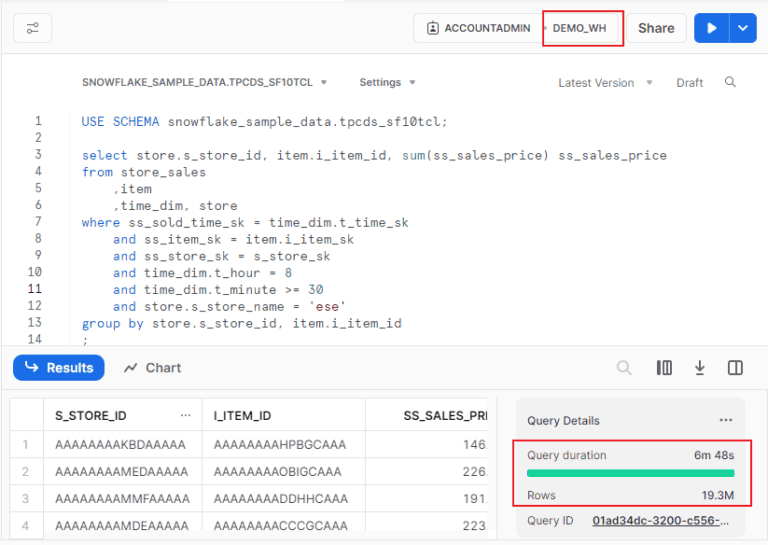Open run options chevron dropdown
This screenshot has width=768, height=545.
[x=743, y=28]
